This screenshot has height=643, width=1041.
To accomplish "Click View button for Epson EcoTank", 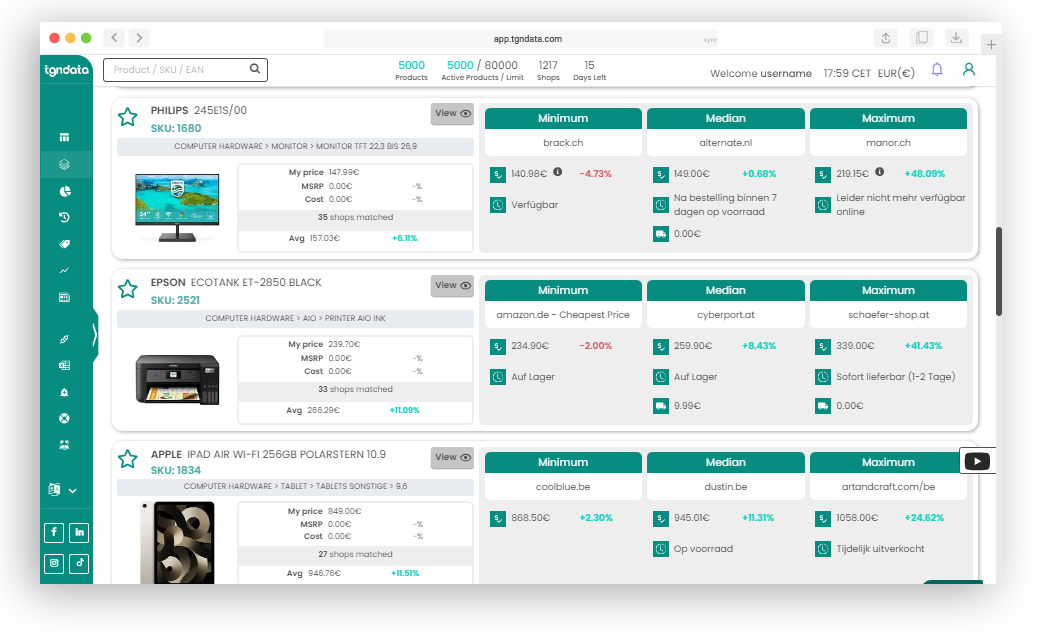I will (x=453, y=285).
